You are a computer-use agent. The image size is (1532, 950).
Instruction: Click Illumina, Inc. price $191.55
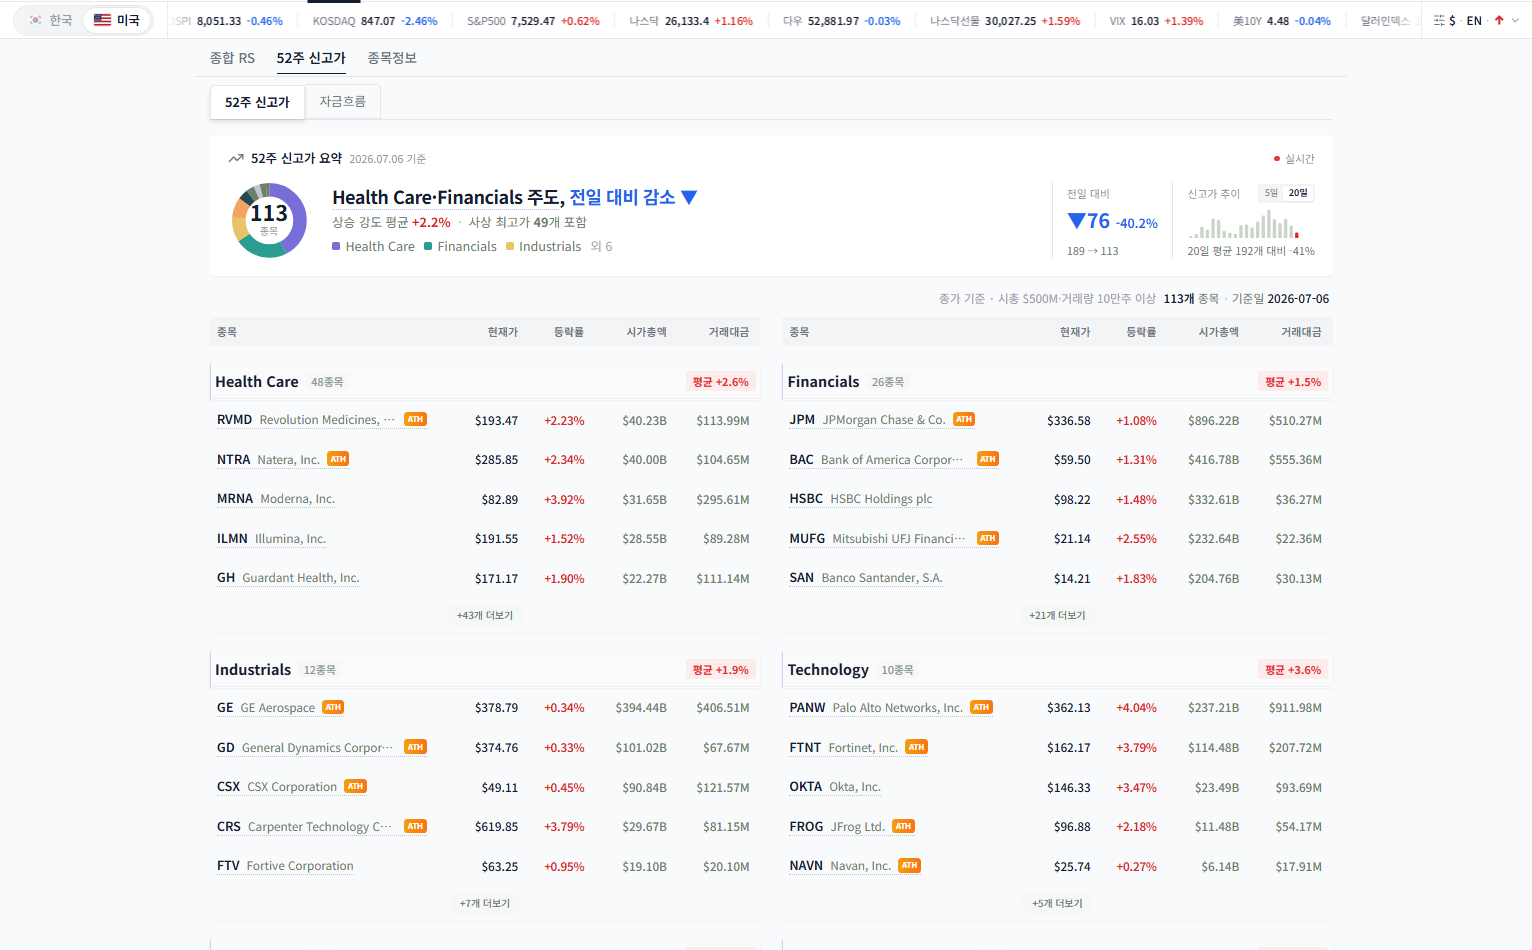coord(496,539)
